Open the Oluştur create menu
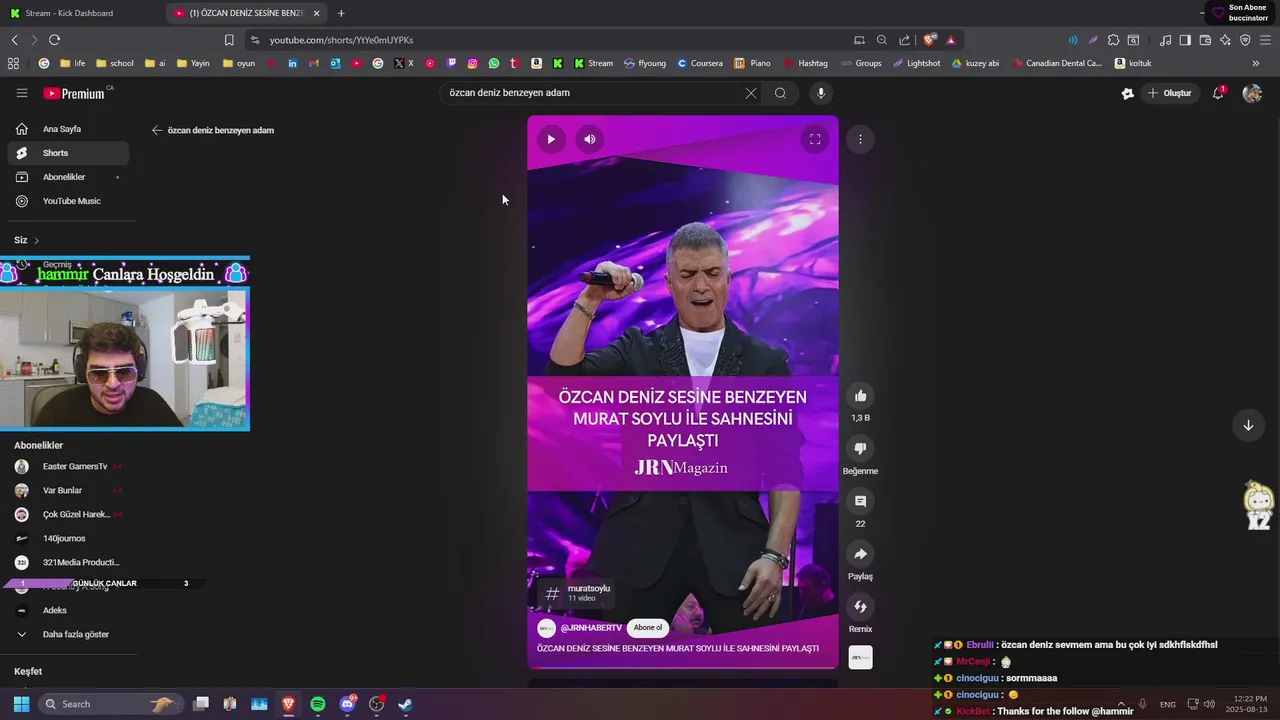1280x720 pixels. pos(1169,93)
